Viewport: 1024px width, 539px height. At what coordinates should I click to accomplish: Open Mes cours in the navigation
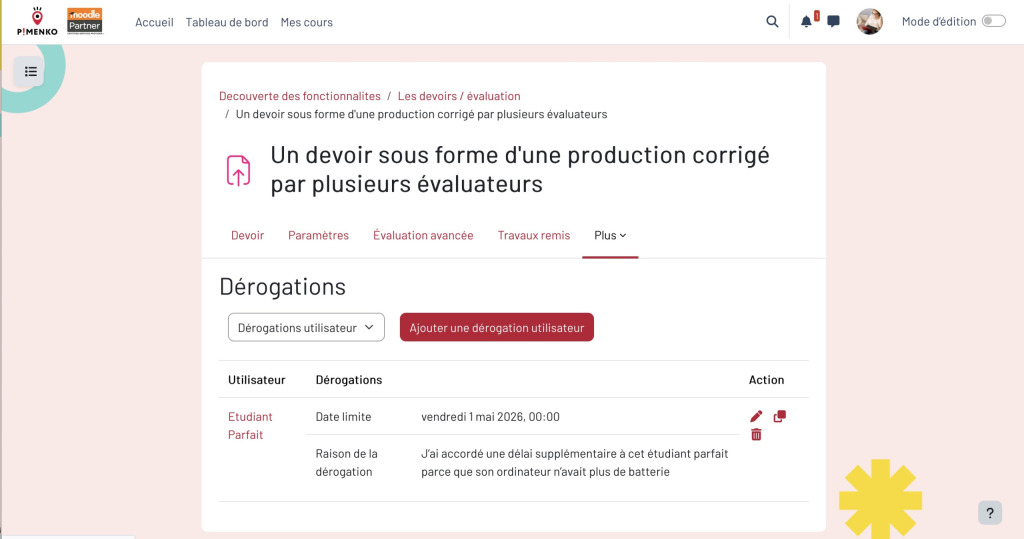click(x=306, y=22)
